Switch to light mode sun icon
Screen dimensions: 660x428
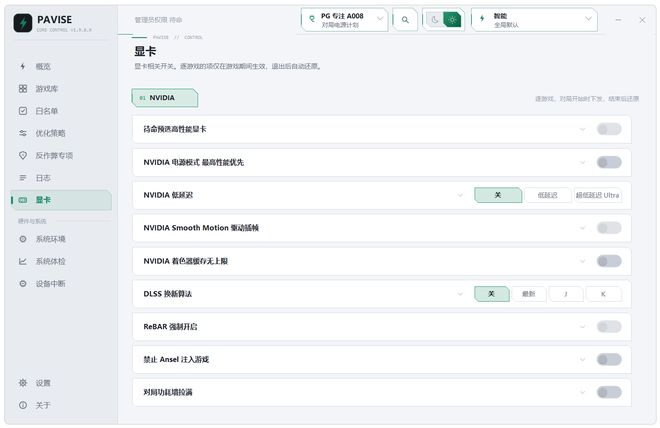452,19
